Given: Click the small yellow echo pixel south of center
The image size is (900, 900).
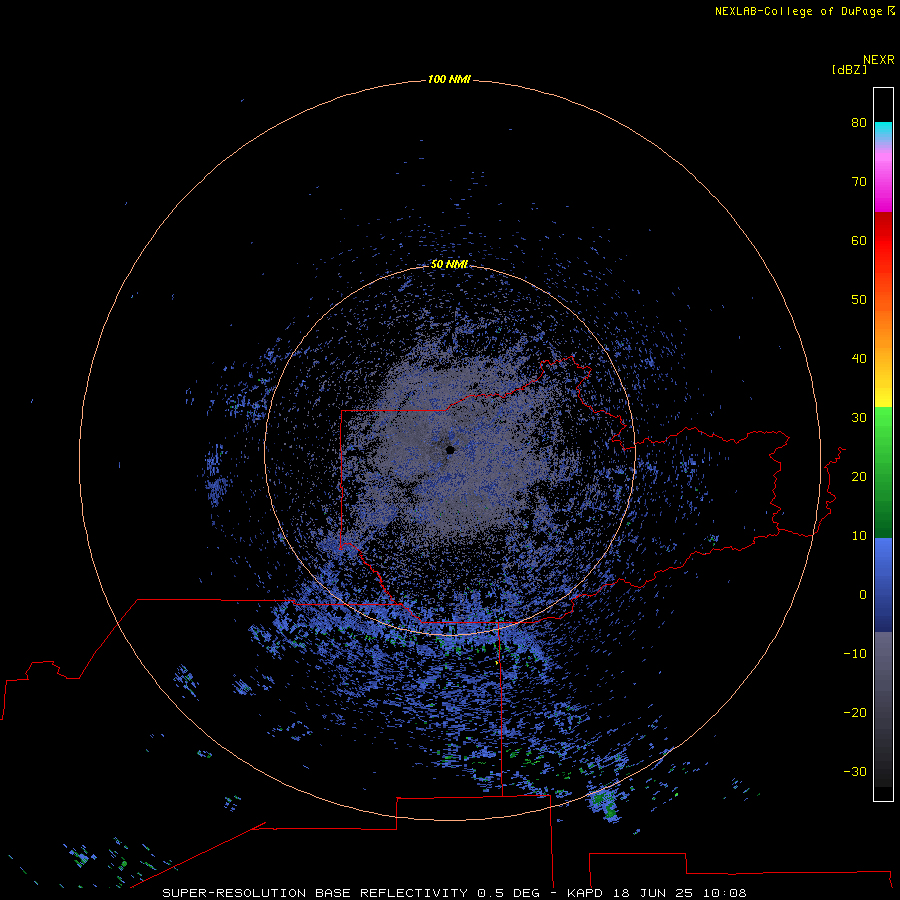Looking at the screenshot, I should (496, 663).
